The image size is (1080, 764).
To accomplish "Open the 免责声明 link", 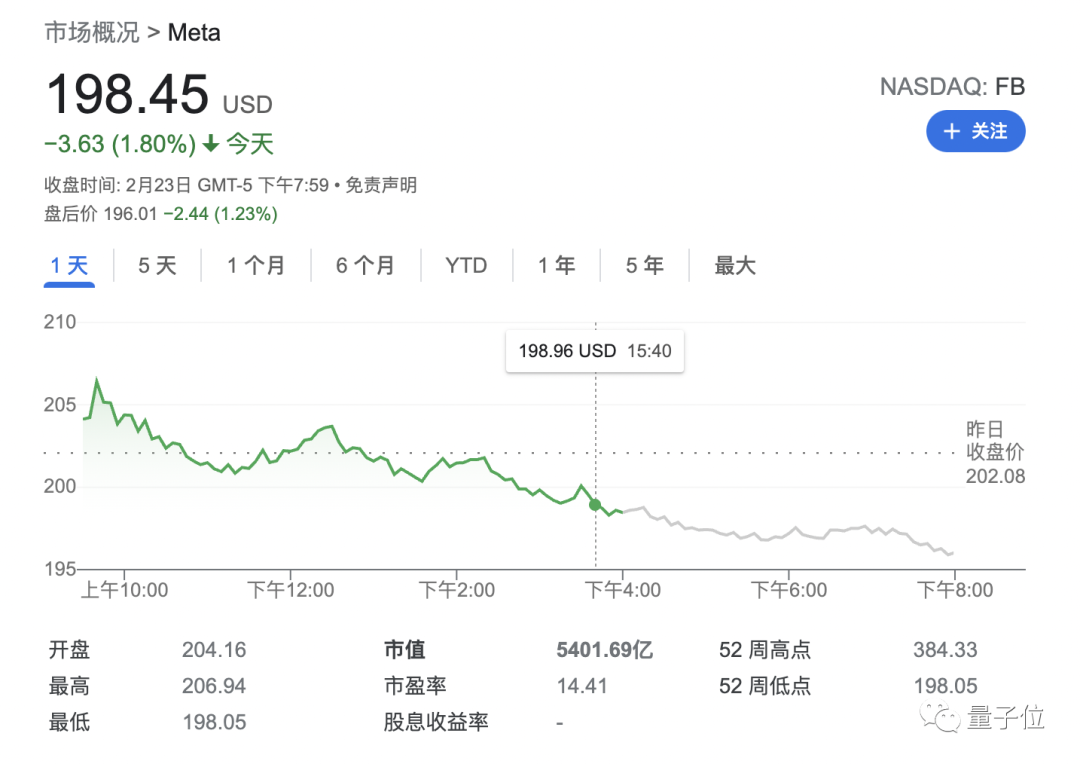I will click(x=381, y=185).
